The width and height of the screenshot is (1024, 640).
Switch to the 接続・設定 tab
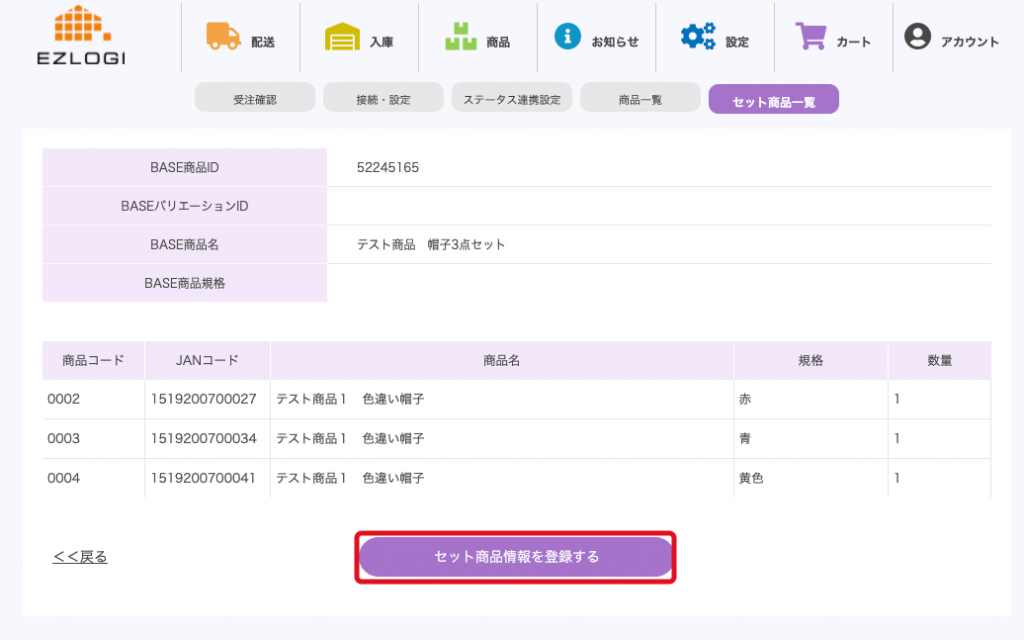click(383, 99)
